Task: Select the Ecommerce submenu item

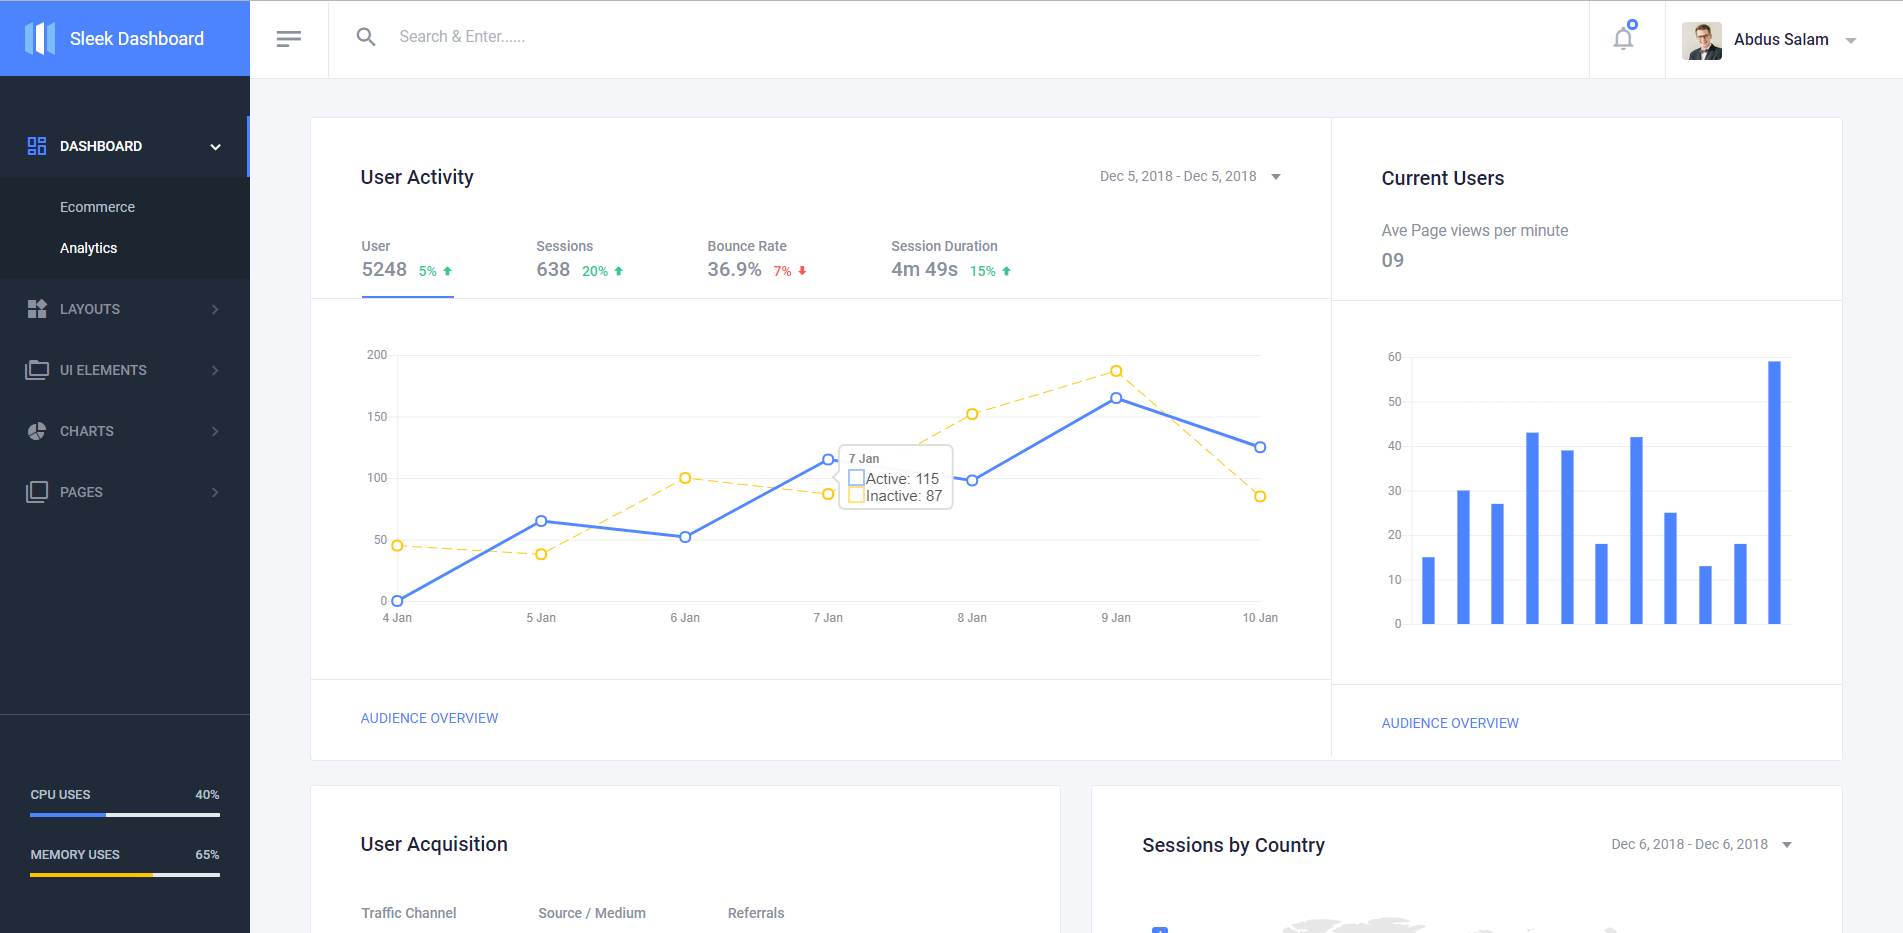Action: pyautogui.click(x=97, y=207)
